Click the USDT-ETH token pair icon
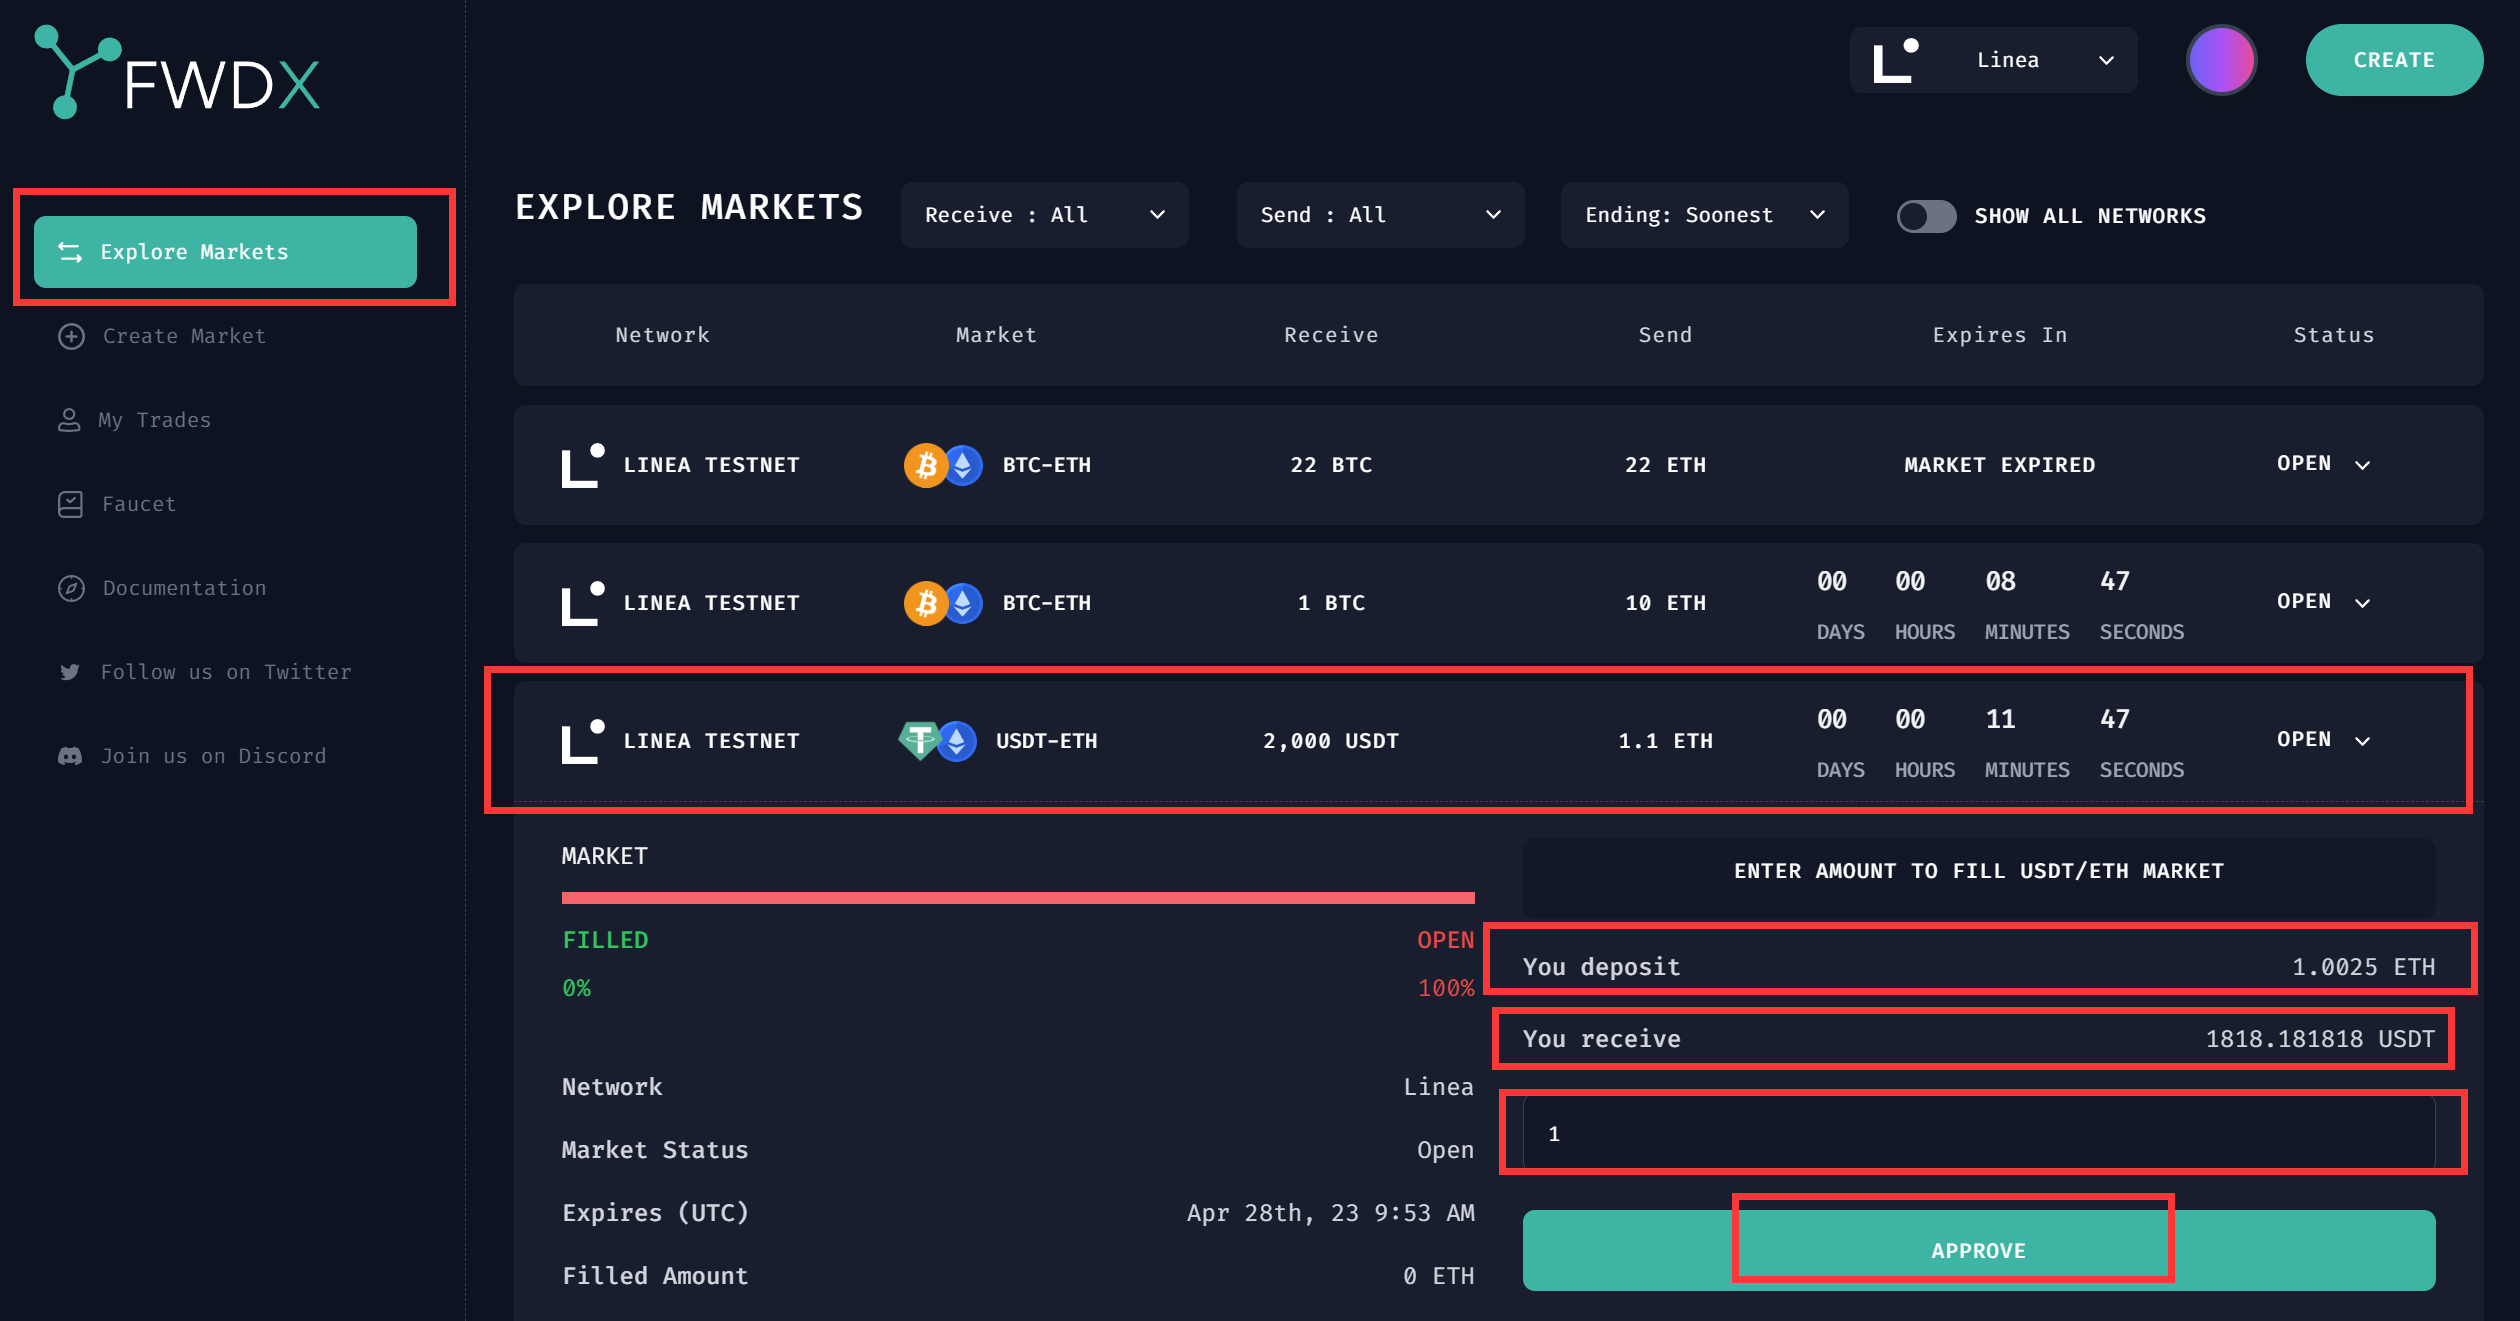 pos(938,741)
